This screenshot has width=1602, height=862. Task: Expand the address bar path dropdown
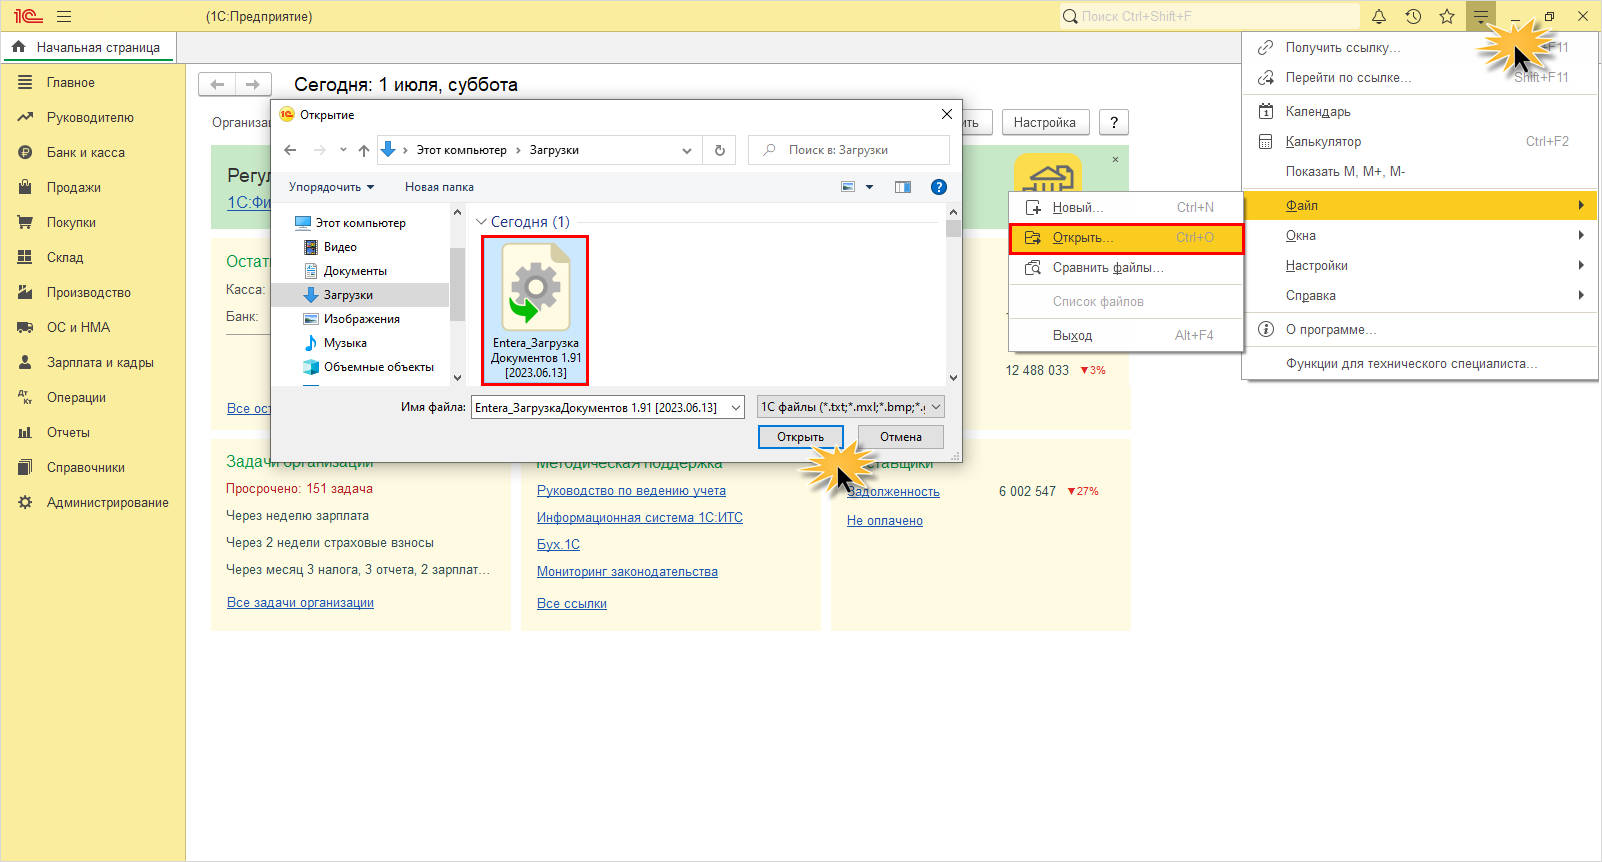pos(686,150)
